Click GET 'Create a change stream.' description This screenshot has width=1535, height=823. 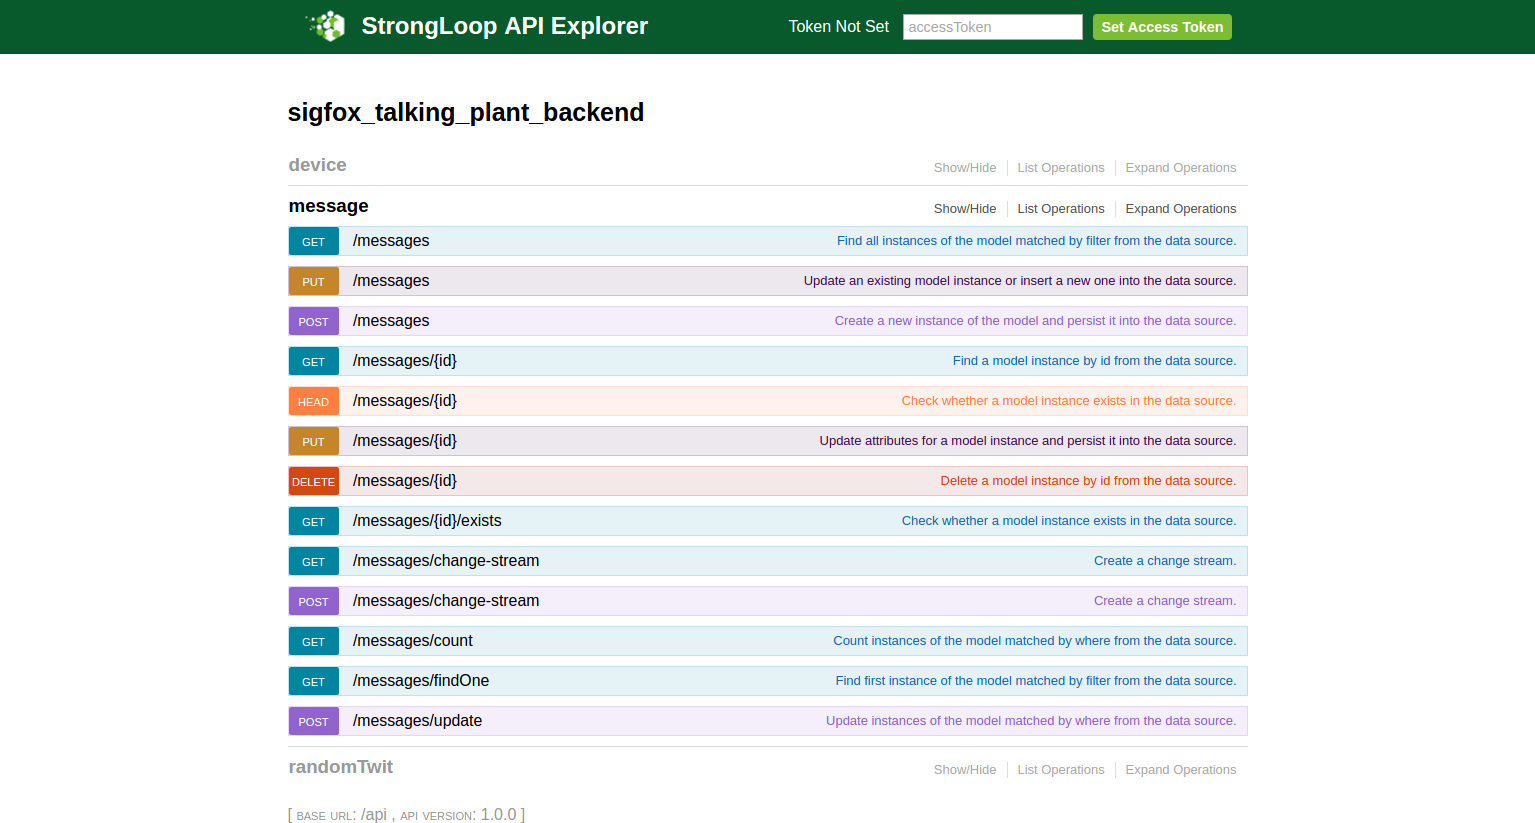(x=1165, y=561)
